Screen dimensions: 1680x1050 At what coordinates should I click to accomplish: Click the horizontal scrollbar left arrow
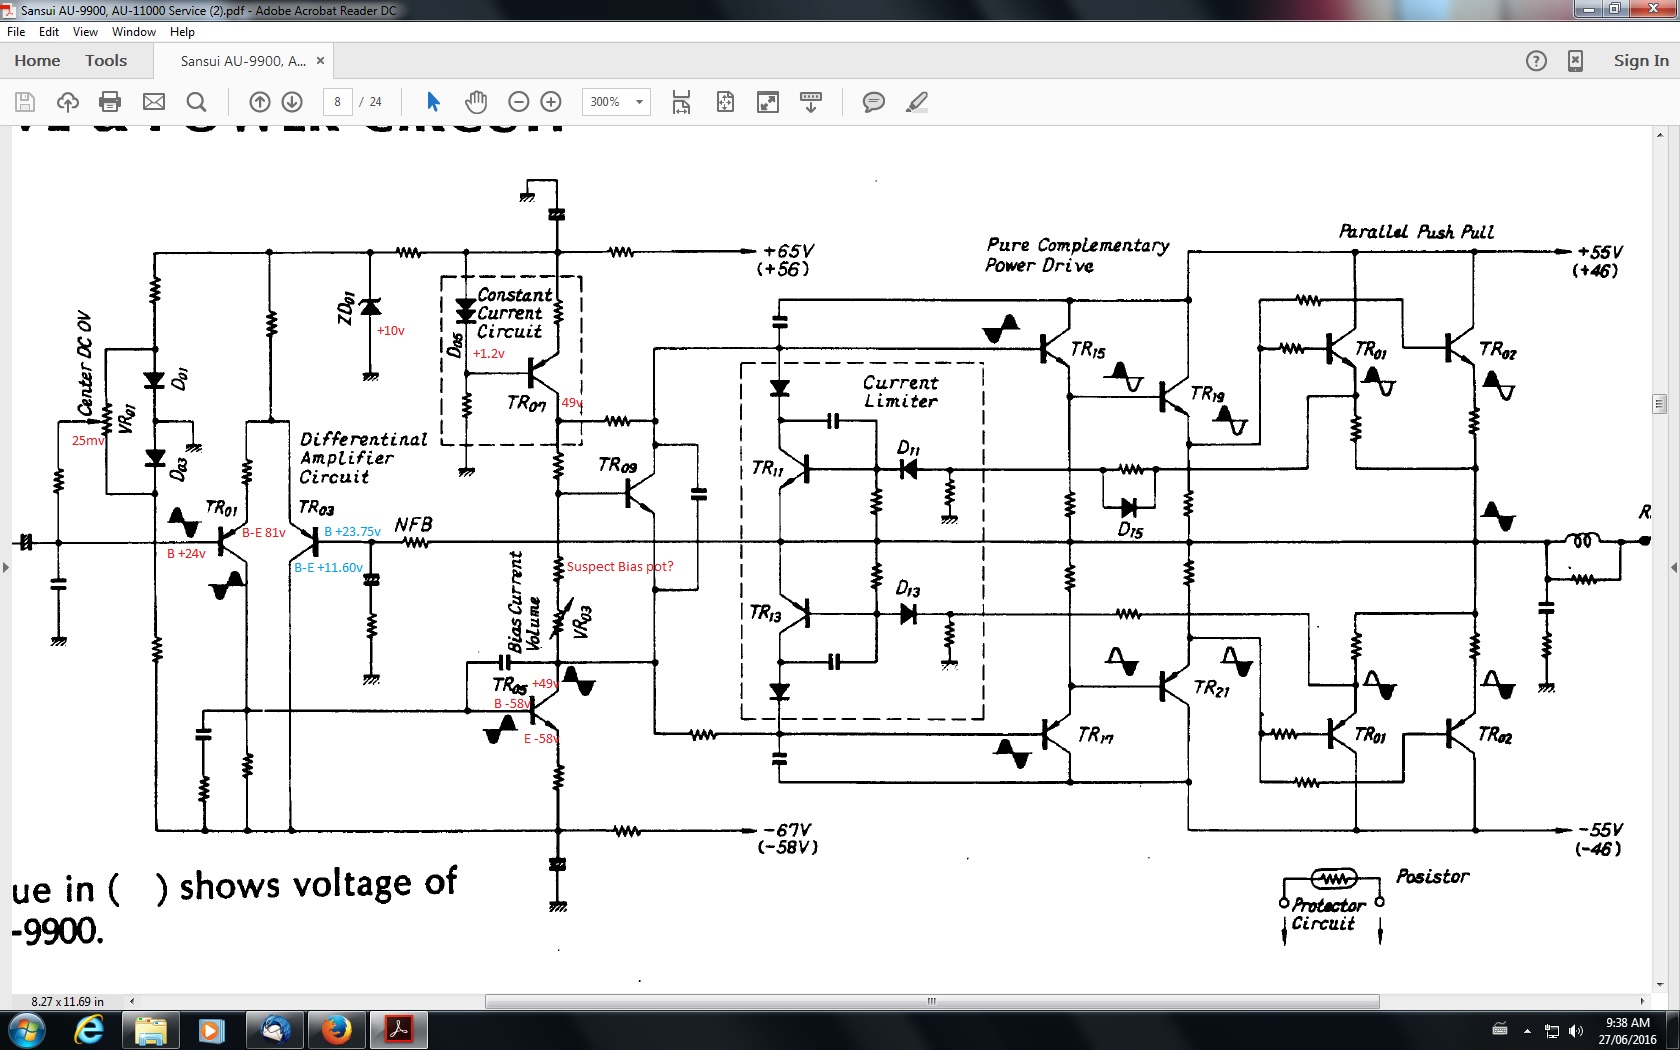click(x=131, y=1001)
